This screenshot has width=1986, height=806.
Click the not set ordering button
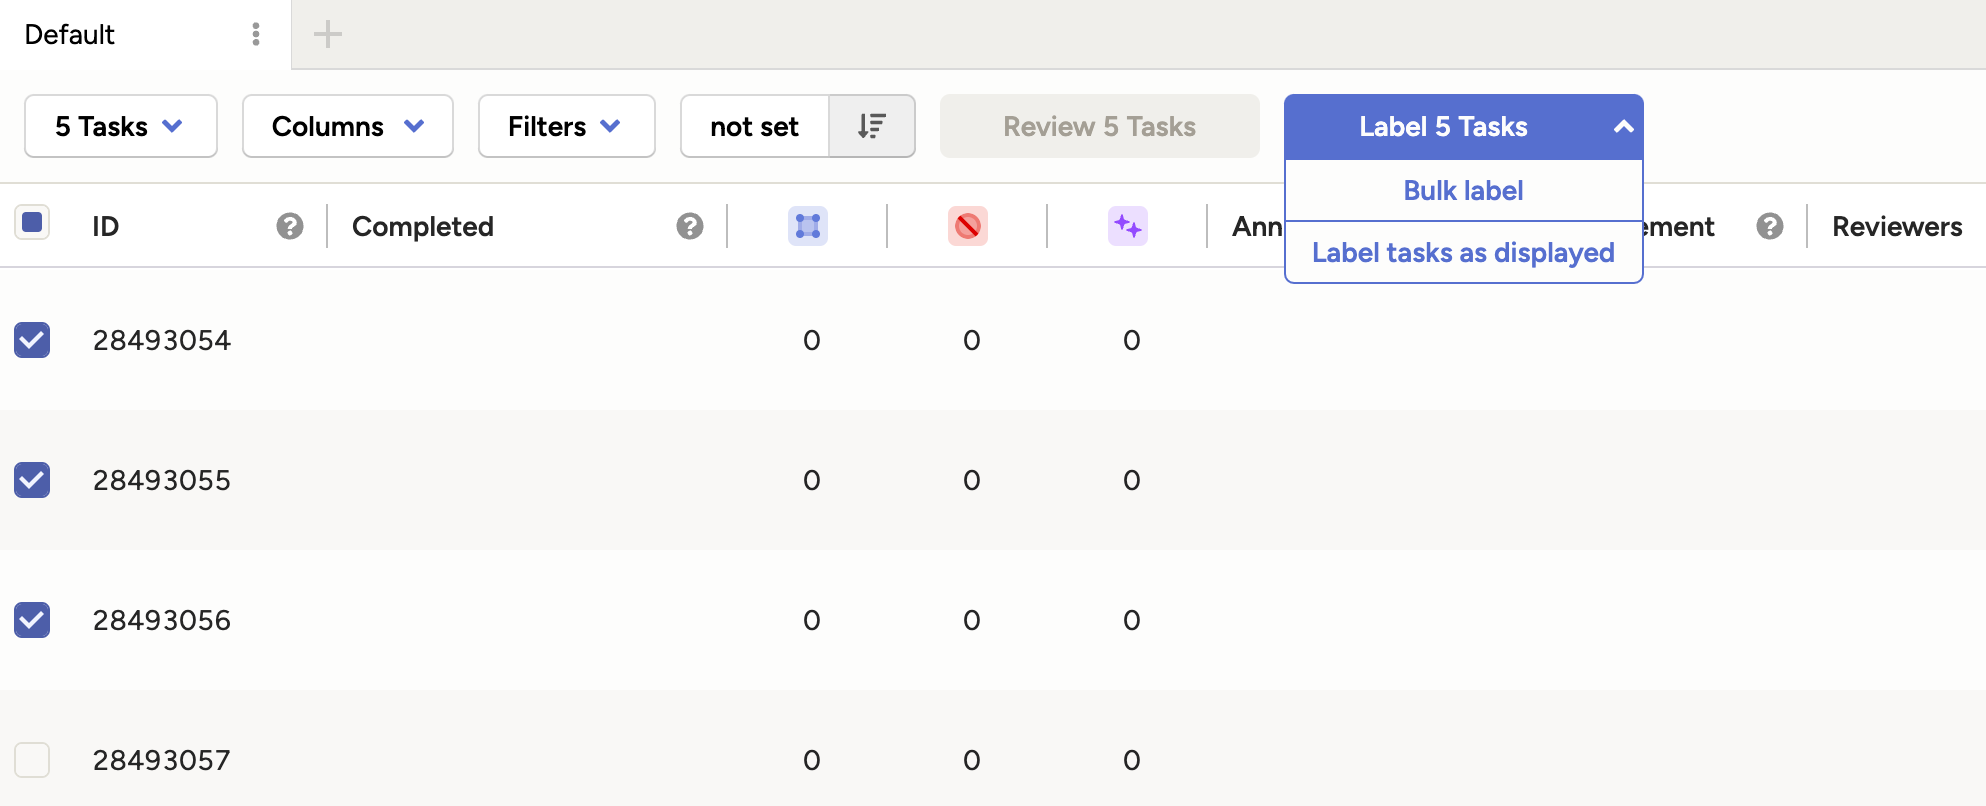pos(754,126)
